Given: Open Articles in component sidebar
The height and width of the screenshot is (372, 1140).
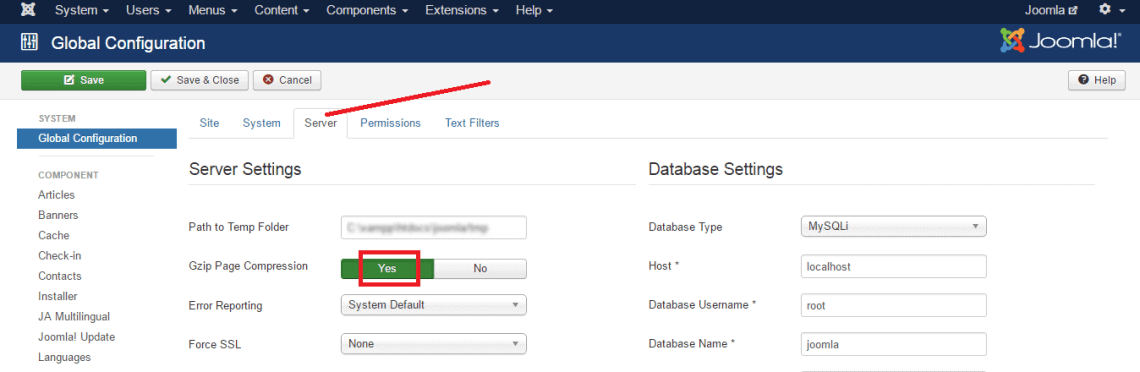Looking at the screenshot, I should (57, 195).
